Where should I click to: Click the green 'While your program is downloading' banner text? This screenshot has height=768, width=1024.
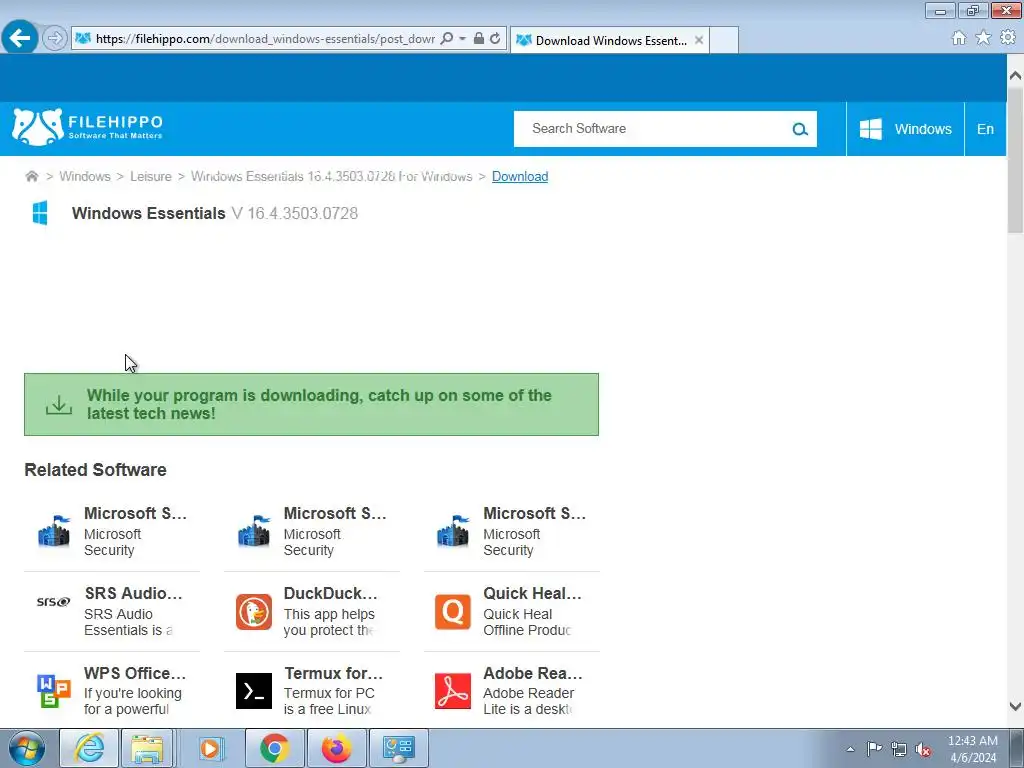tap(319, 404)
